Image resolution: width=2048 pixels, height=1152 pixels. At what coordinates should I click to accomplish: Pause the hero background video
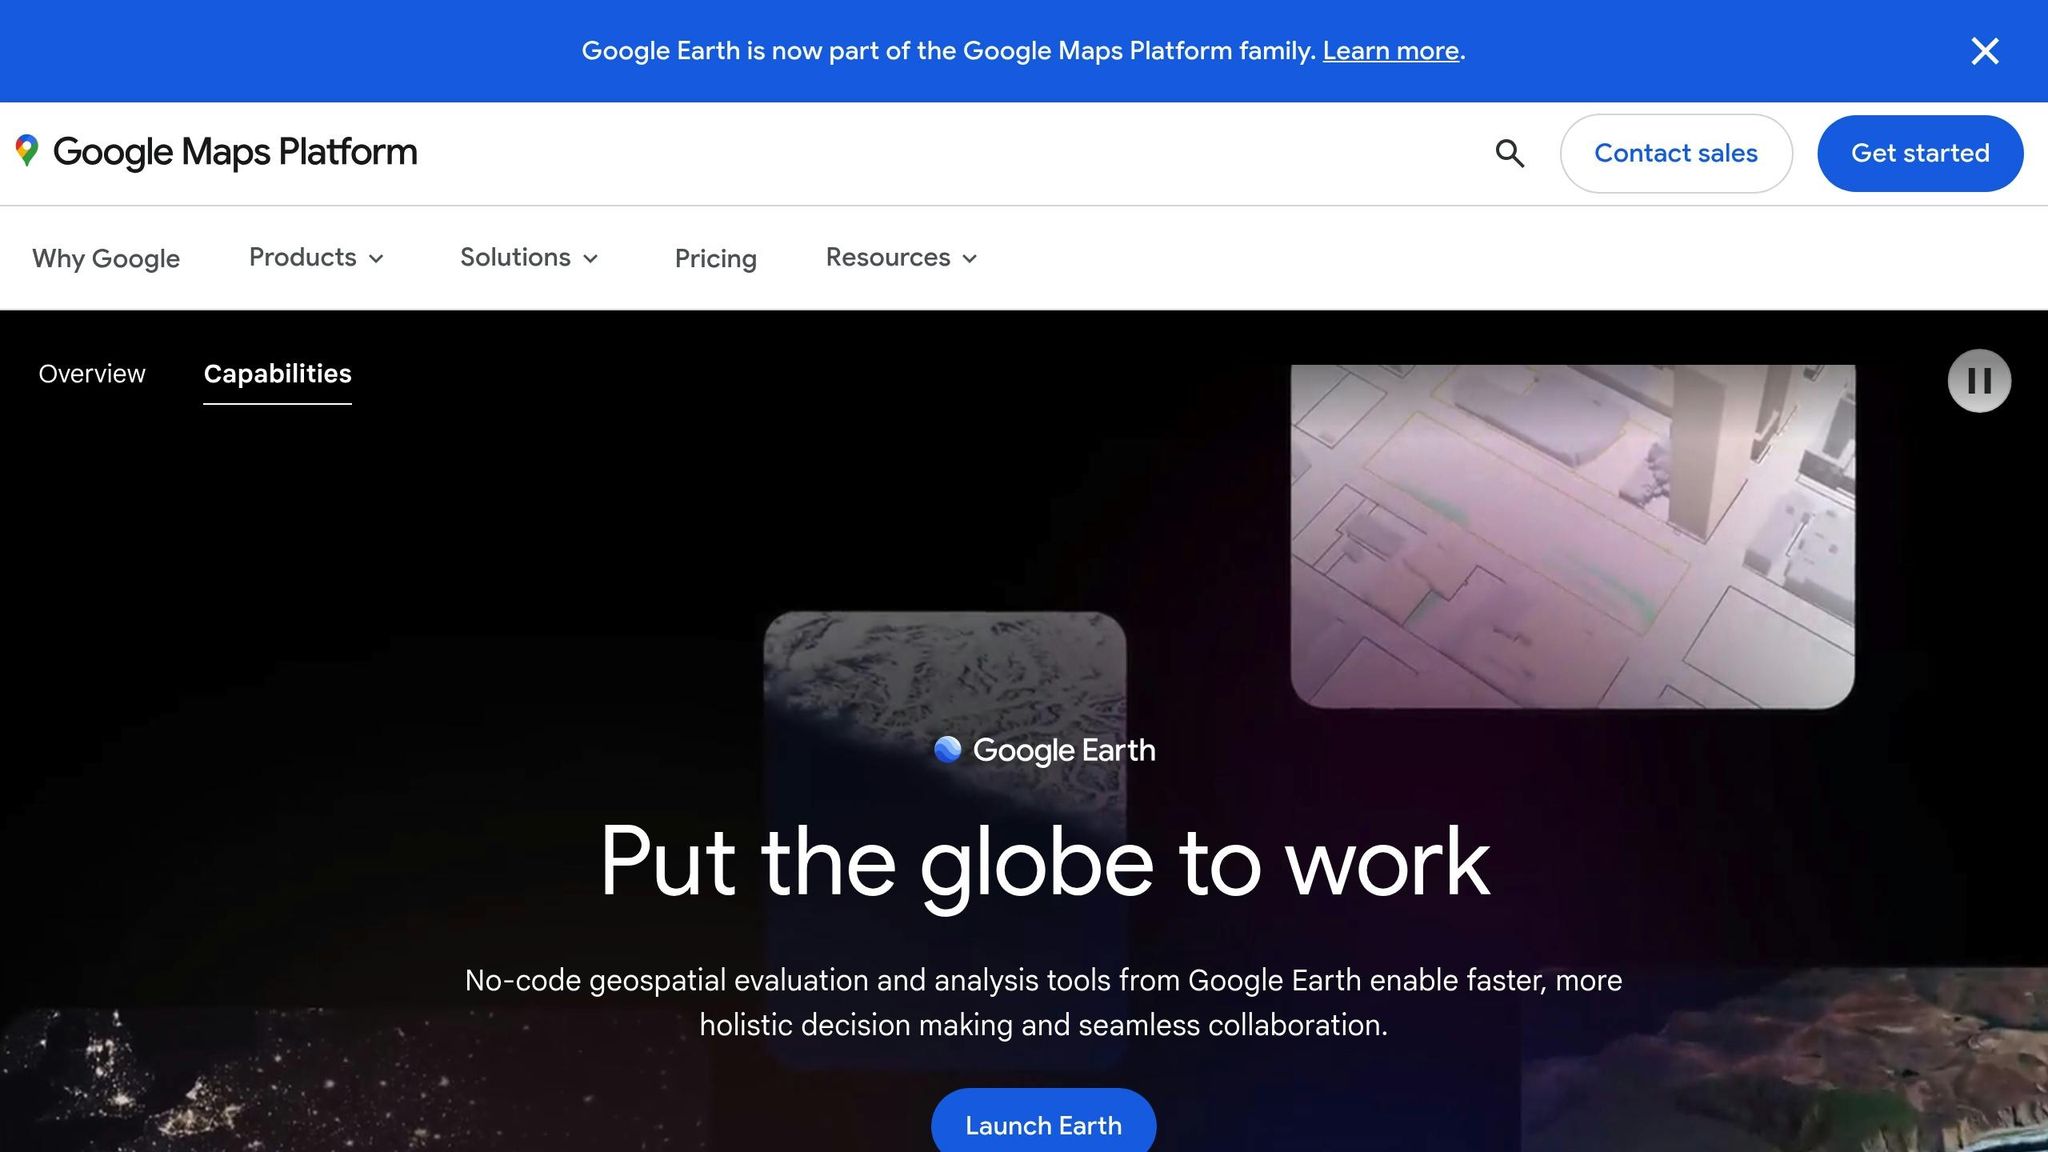click(x=1979, y=381)
